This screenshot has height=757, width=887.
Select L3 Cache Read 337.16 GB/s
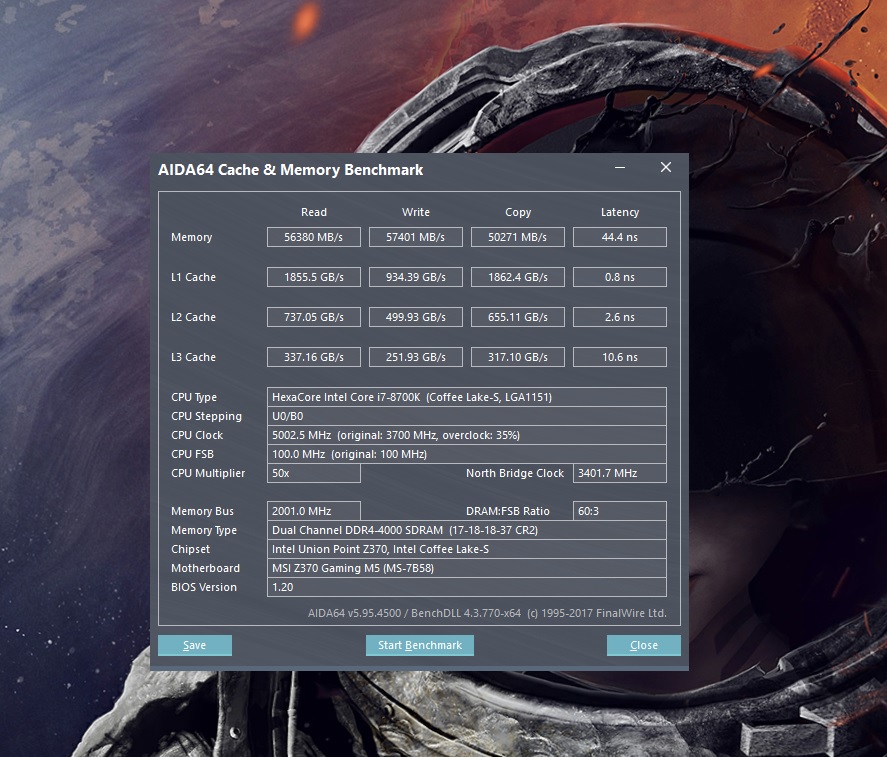point(313,357)
